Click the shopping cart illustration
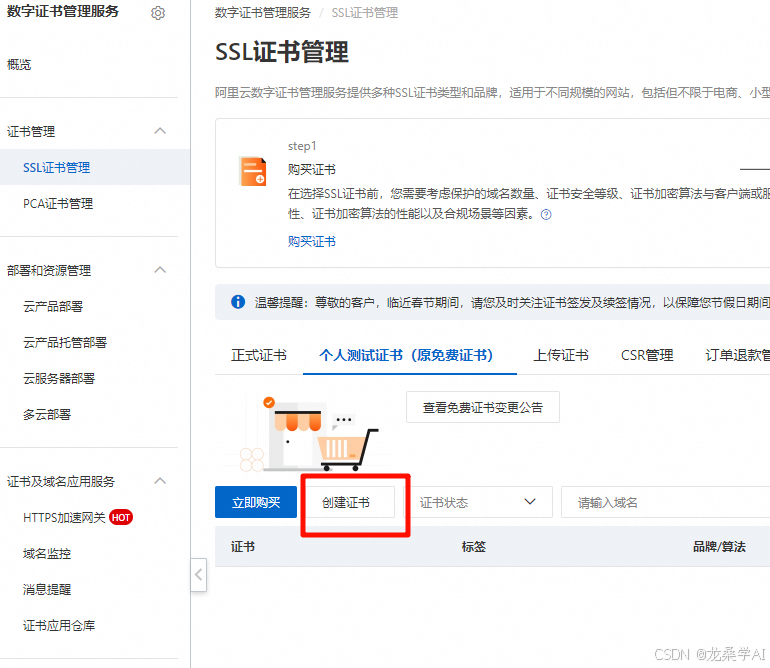Image resolution: width=770 pixels, height=668 pixels. [348, 448]
